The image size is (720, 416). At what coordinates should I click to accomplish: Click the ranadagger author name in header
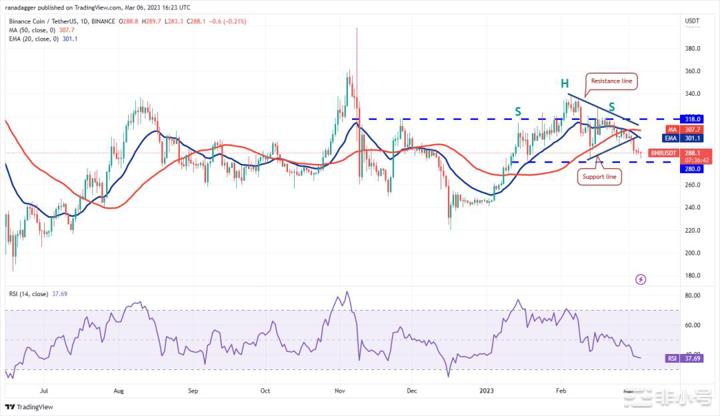tap(28, 8)
